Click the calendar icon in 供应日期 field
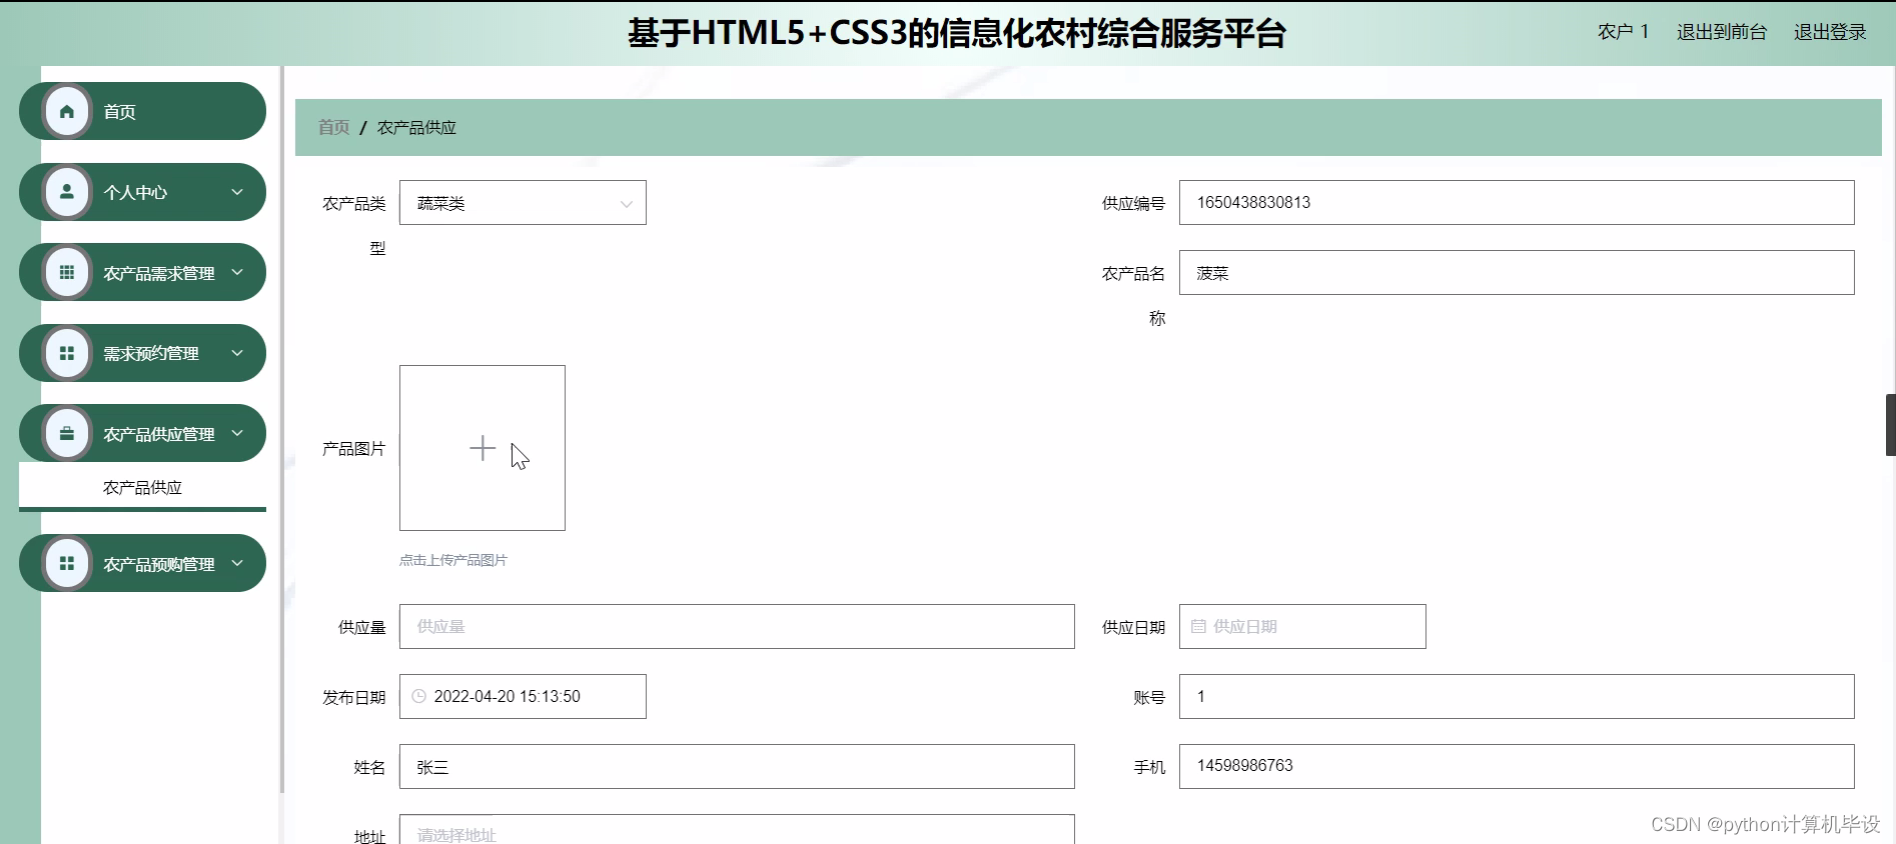The height and width of the screenshot is (844, 1896). coord(1198,626)
